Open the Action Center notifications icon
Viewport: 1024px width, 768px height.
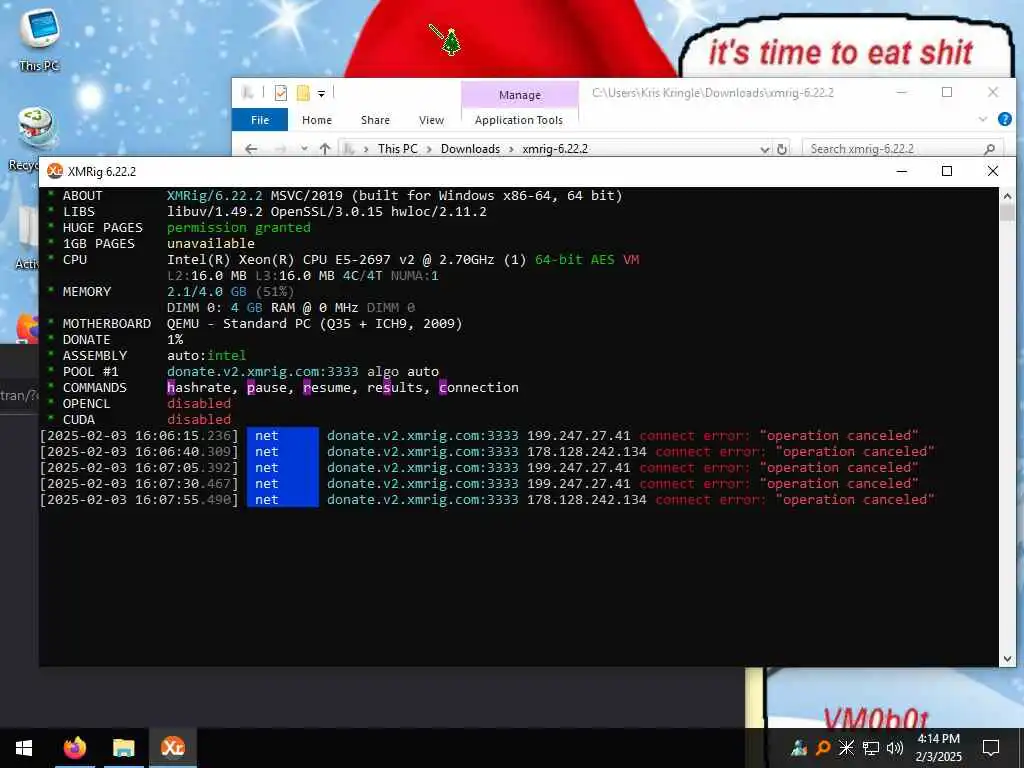pos(991,748)
